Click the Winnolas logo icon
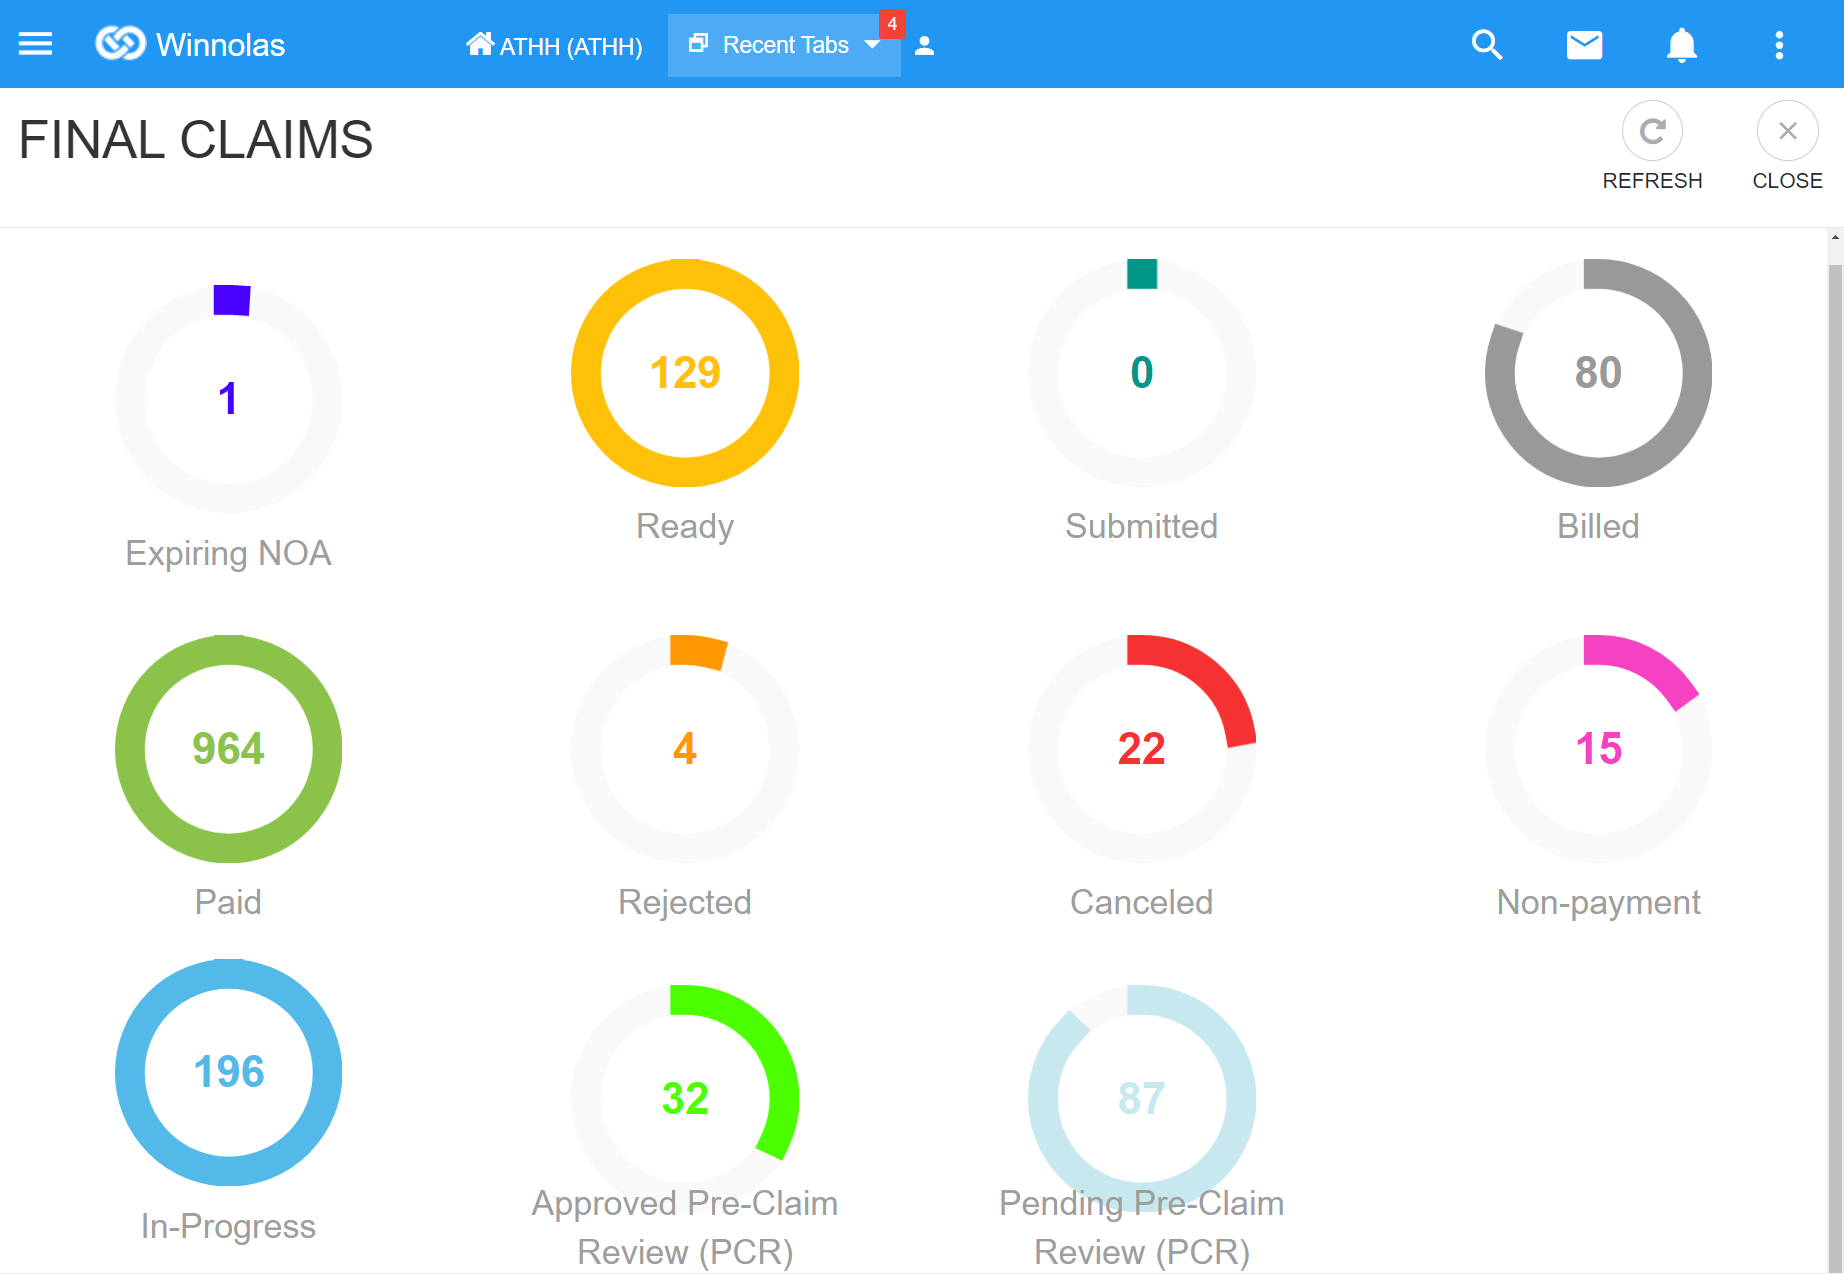This screenshot has height=1274, width=1844. (120, 44)
